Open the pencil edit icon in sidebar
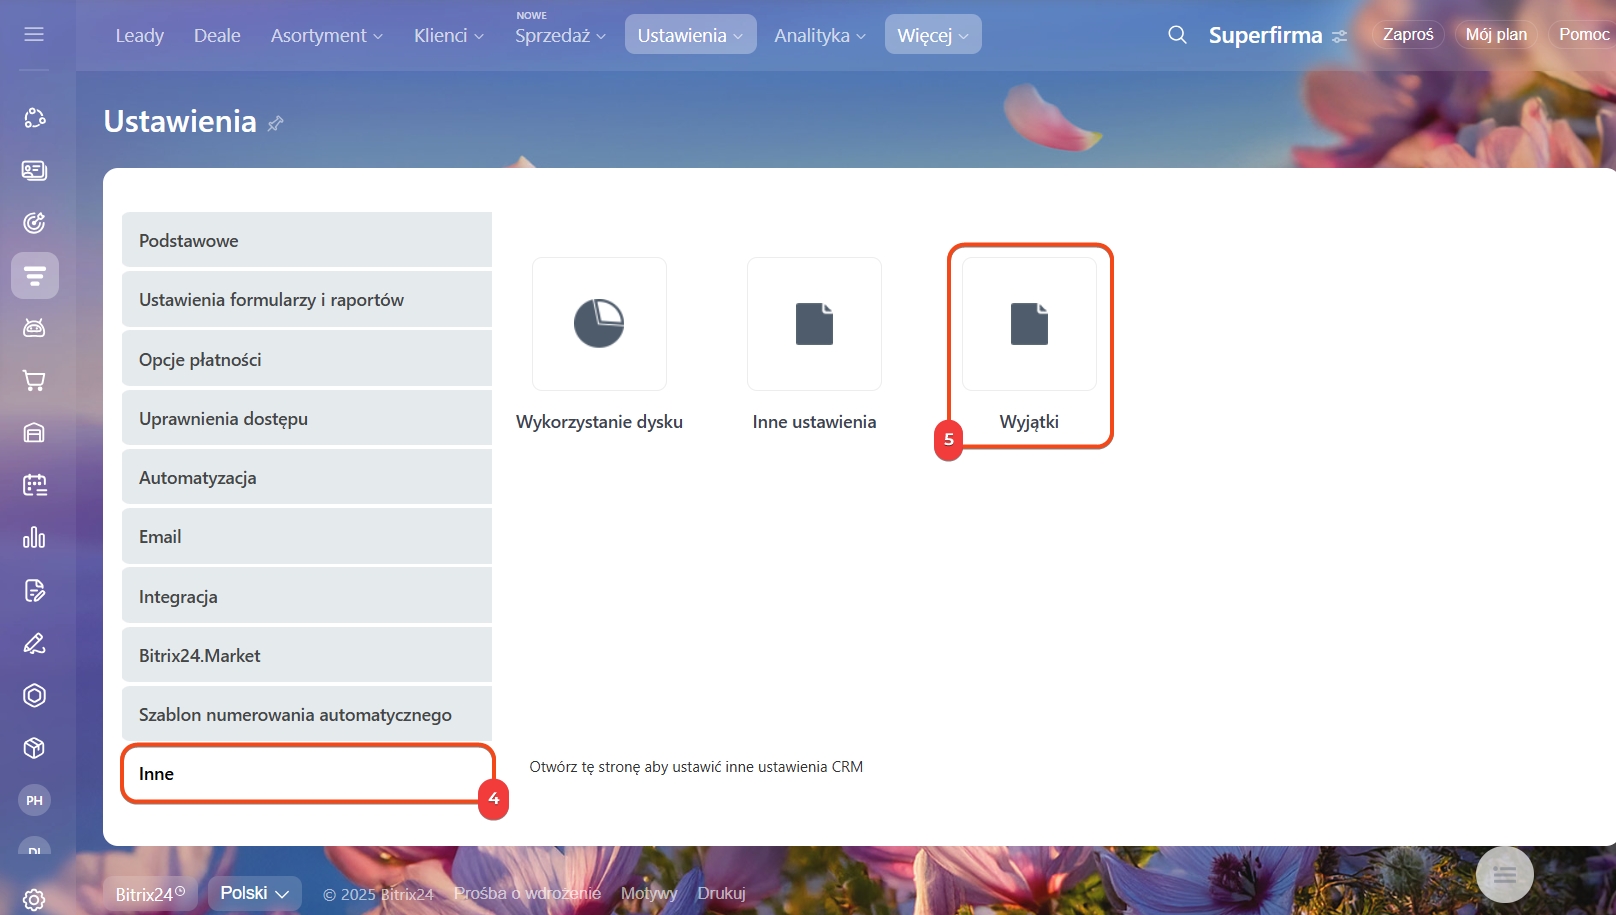 tap(34, 643)
